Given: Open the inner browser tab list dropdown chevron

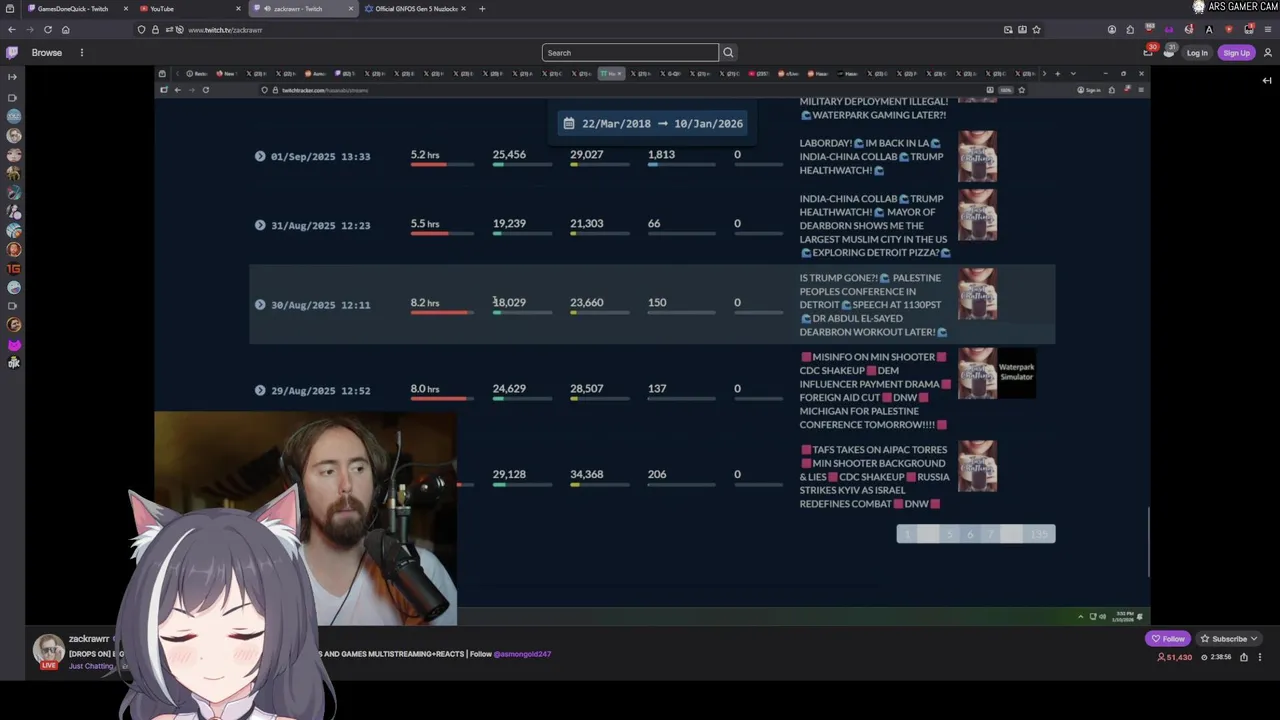Looking at the screenshot, I should [x=1073, y=73].
